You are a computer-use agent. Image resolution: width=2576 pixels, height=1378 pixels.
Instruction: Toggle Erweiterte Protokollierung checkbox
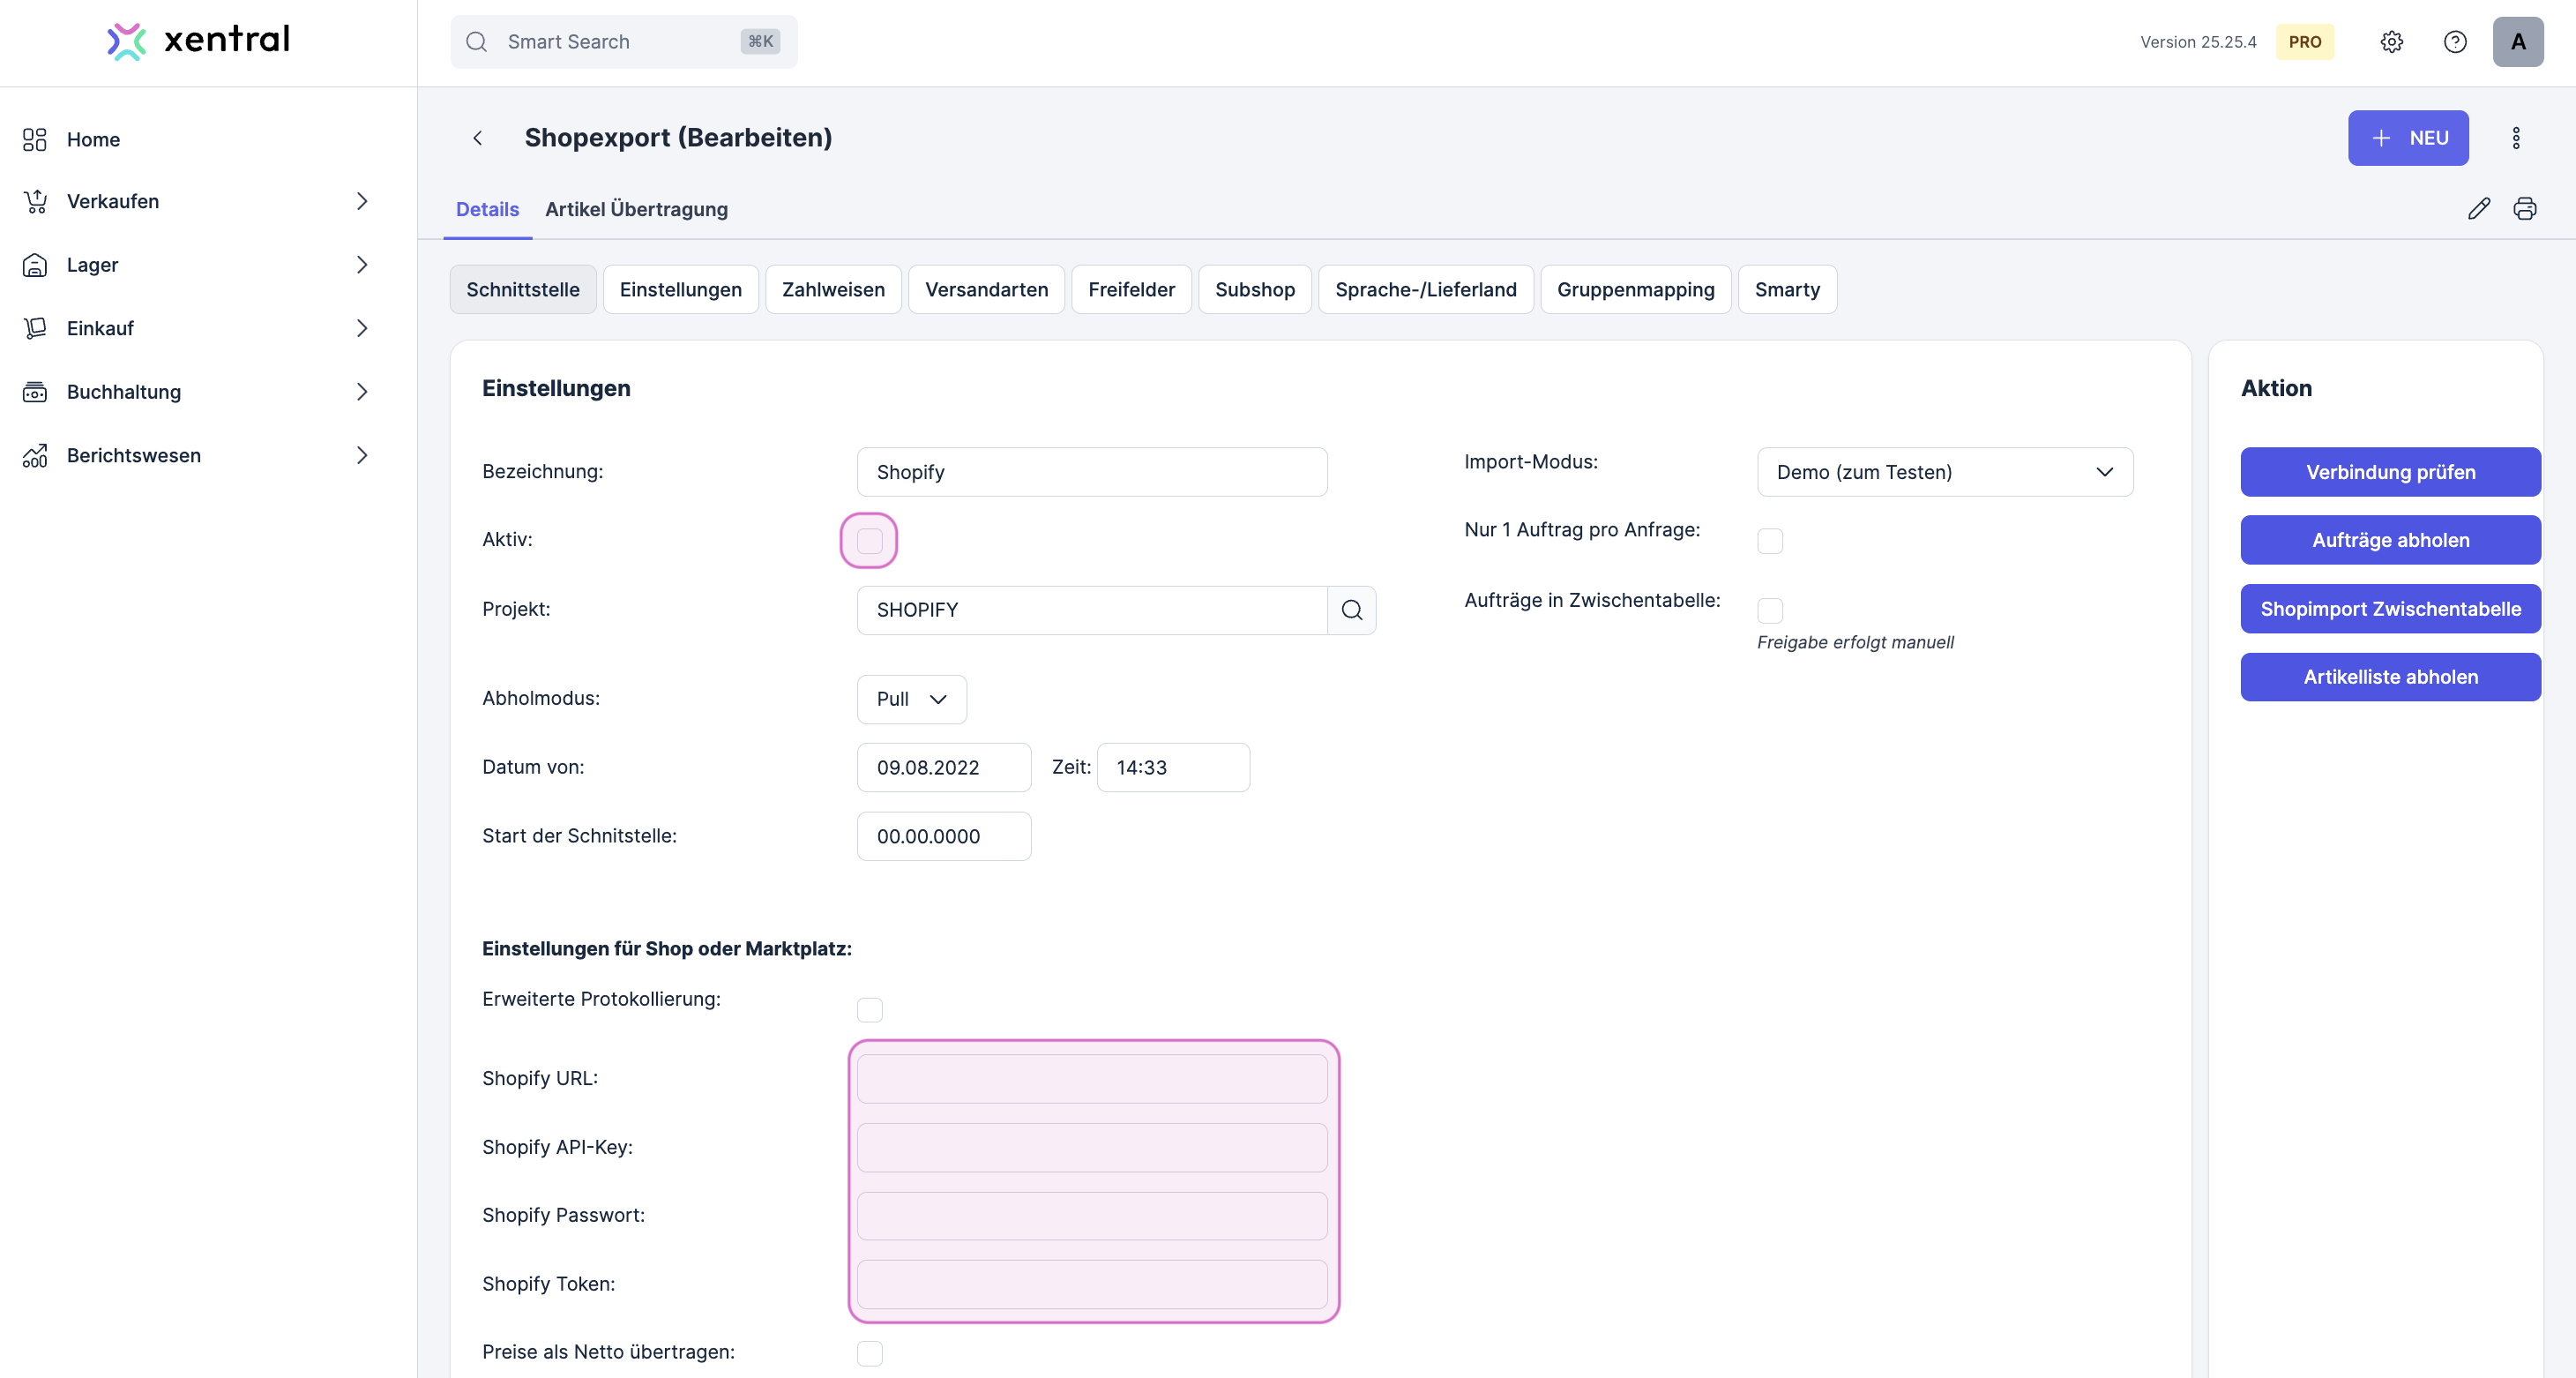point(869,1010)
